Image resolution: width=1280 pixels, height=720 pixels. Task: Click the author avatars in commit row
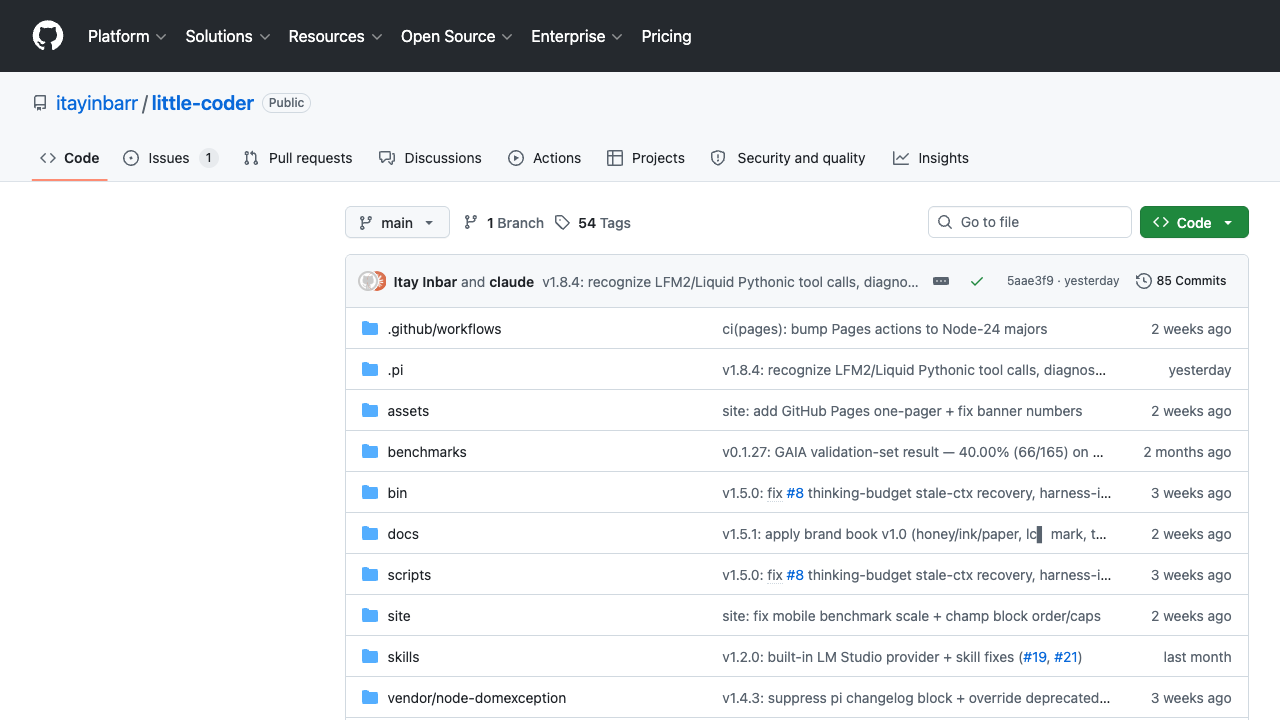pos(372,282)
